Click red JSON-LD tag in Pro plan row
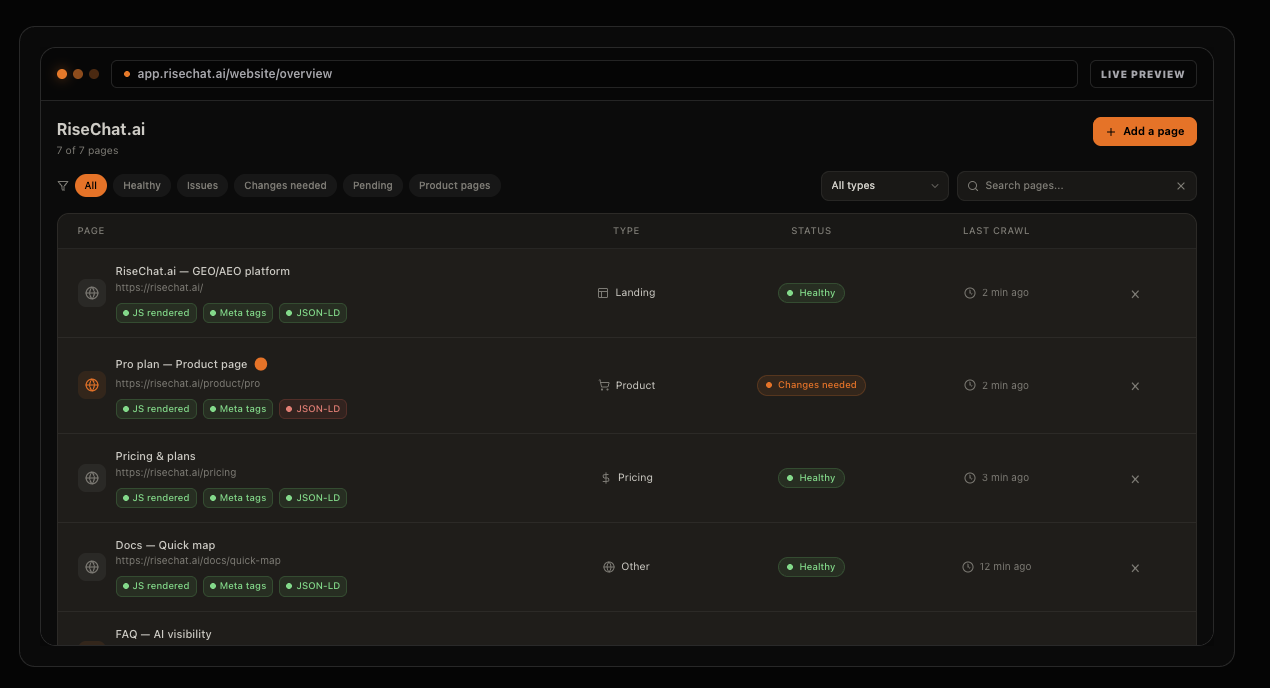 point(313,409)
